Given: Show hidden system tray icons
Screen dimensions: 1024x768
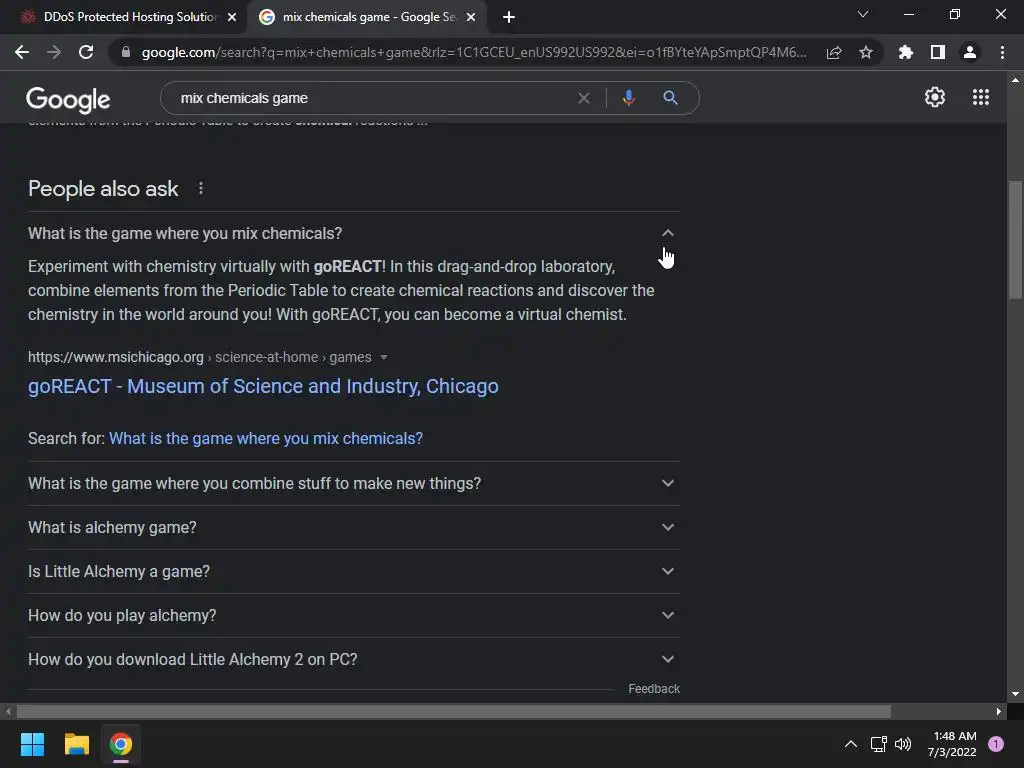Looking at the screenshot, I should click(x=850, y=744).
